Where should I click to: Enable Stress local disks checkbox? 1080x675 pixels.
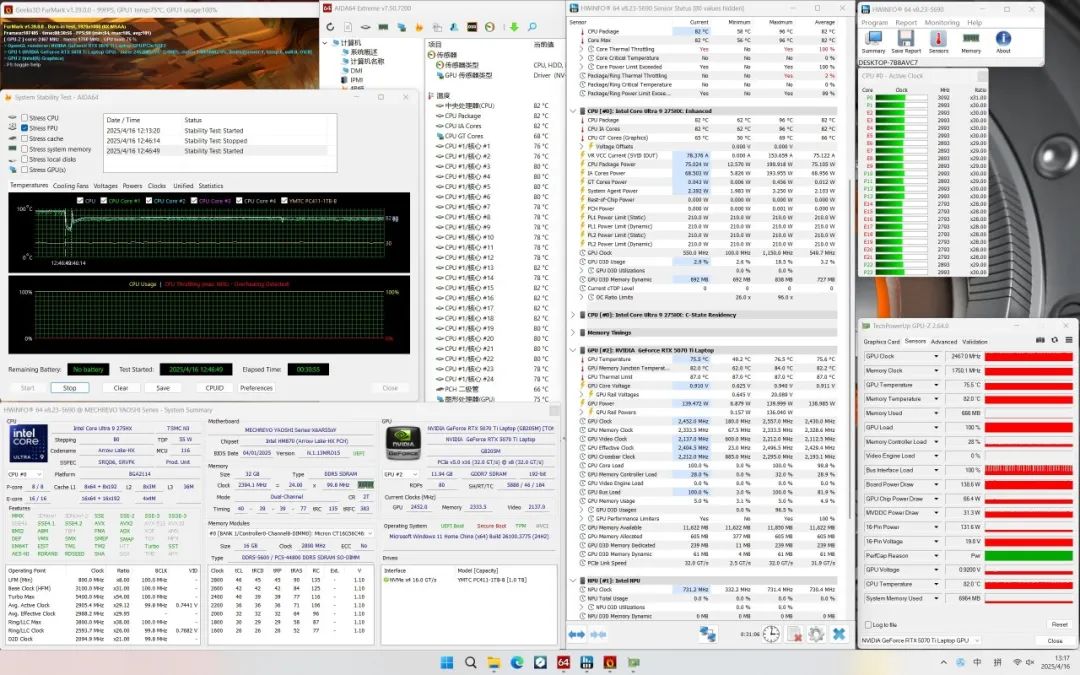tap(25, 159)
